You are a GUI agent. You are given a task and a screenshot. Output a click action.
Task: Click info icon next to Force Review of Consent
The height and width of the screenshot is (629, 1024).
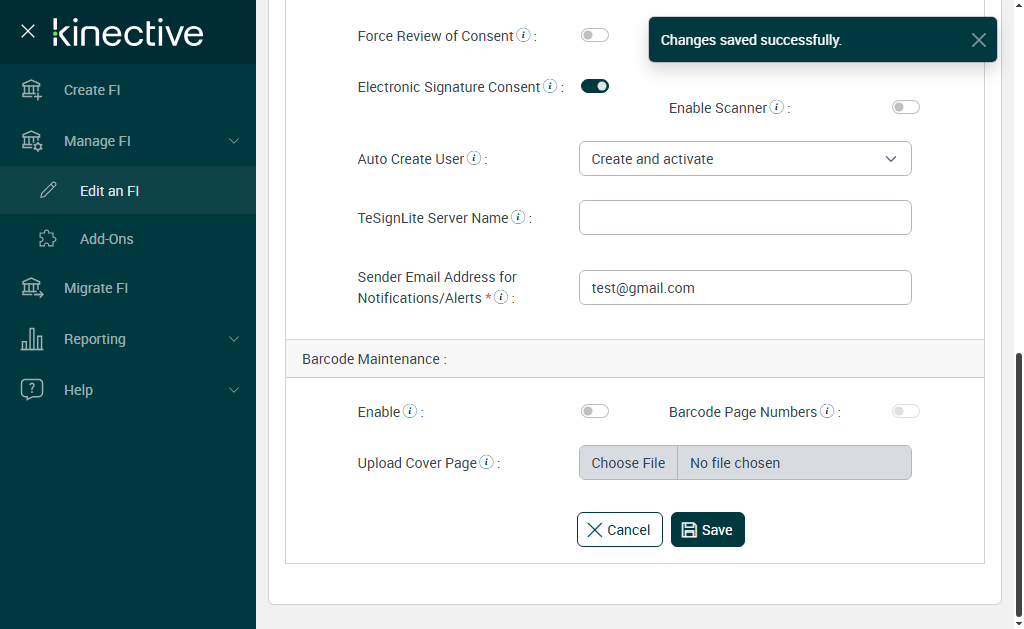[524, 35]
